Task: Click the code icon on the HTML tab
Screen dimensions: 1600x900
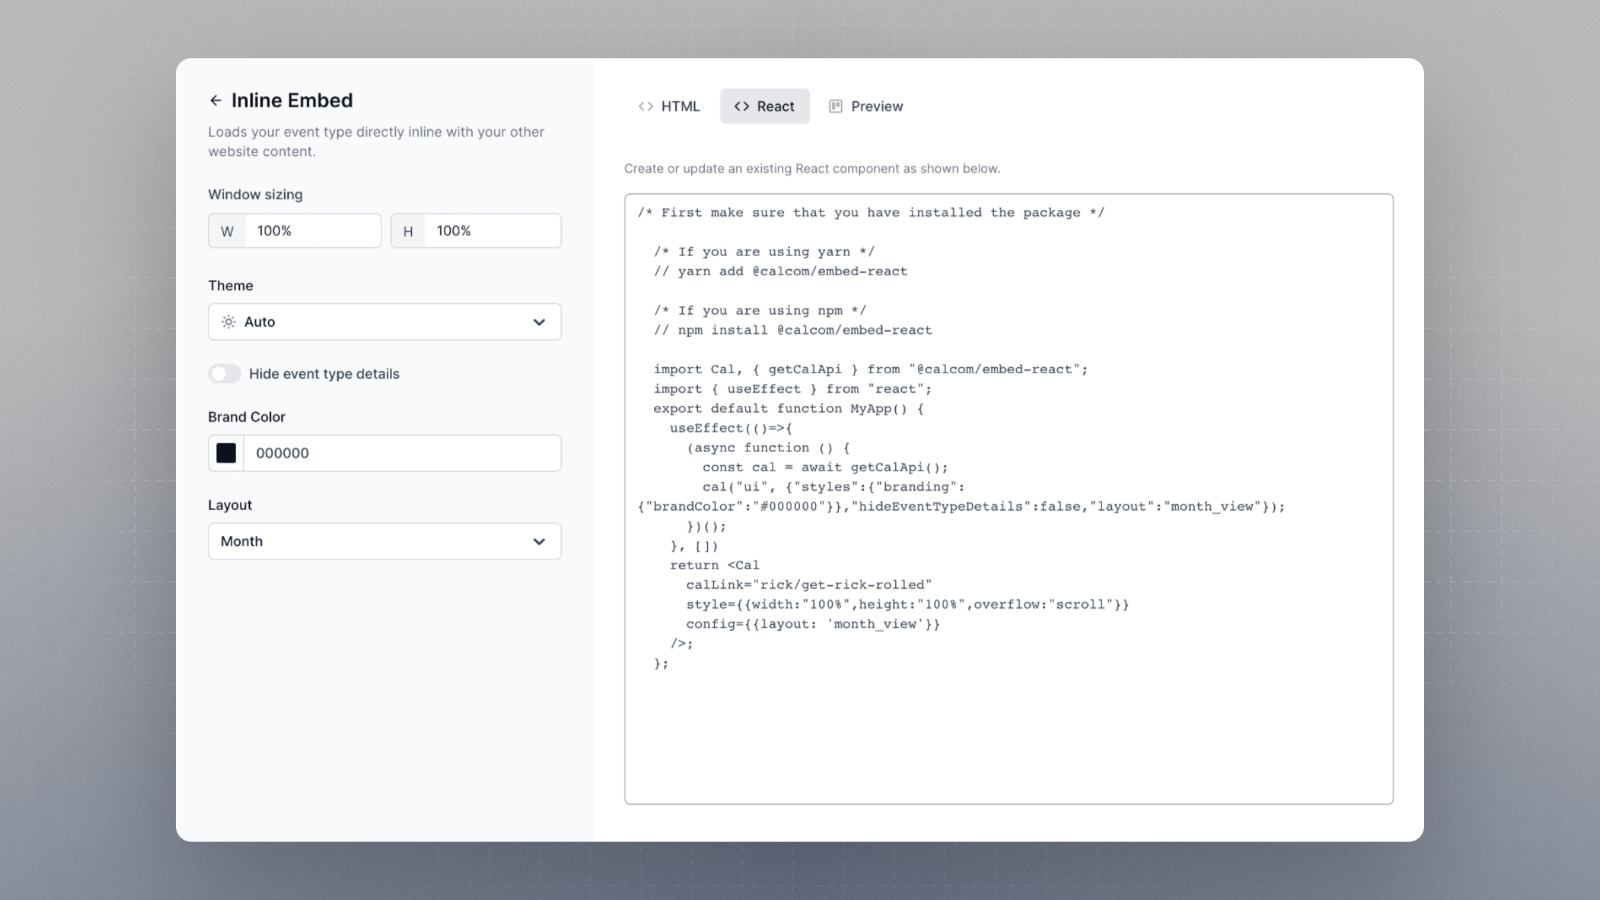Action: (x=645, y=106)
